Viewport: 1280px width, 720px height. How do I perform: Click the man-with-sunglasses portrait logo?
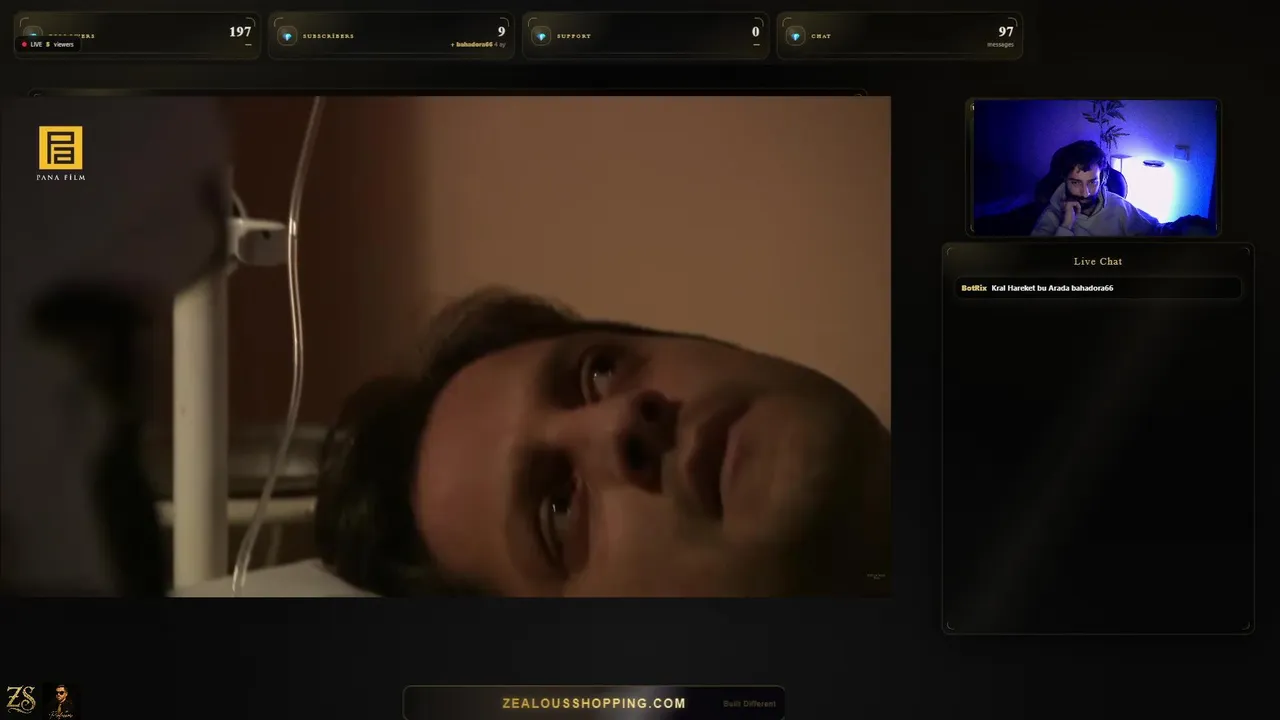[x=60, y=700]
